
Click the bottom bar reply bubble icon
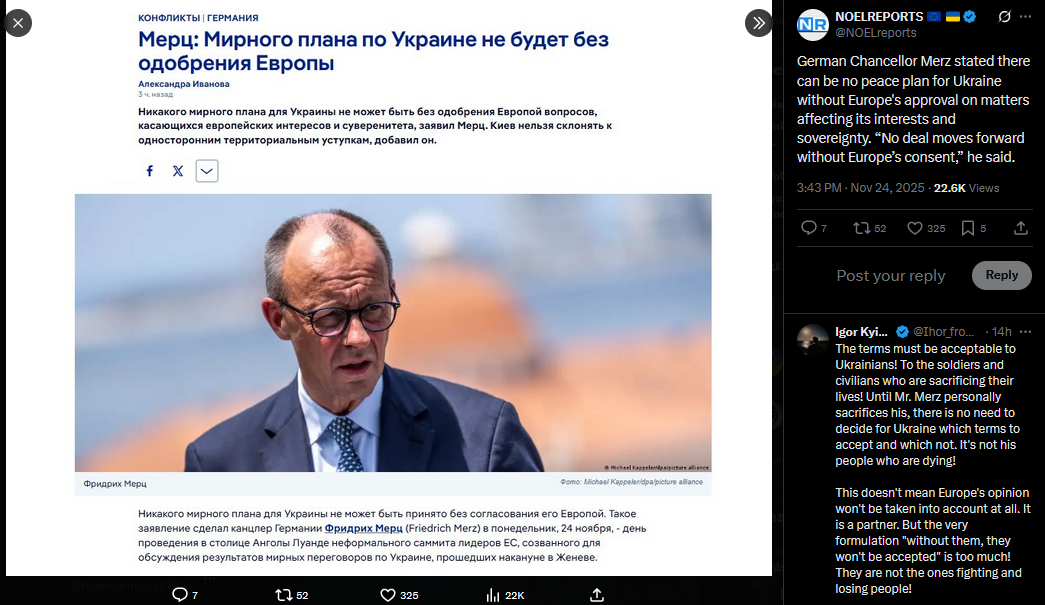coord(180,595)
